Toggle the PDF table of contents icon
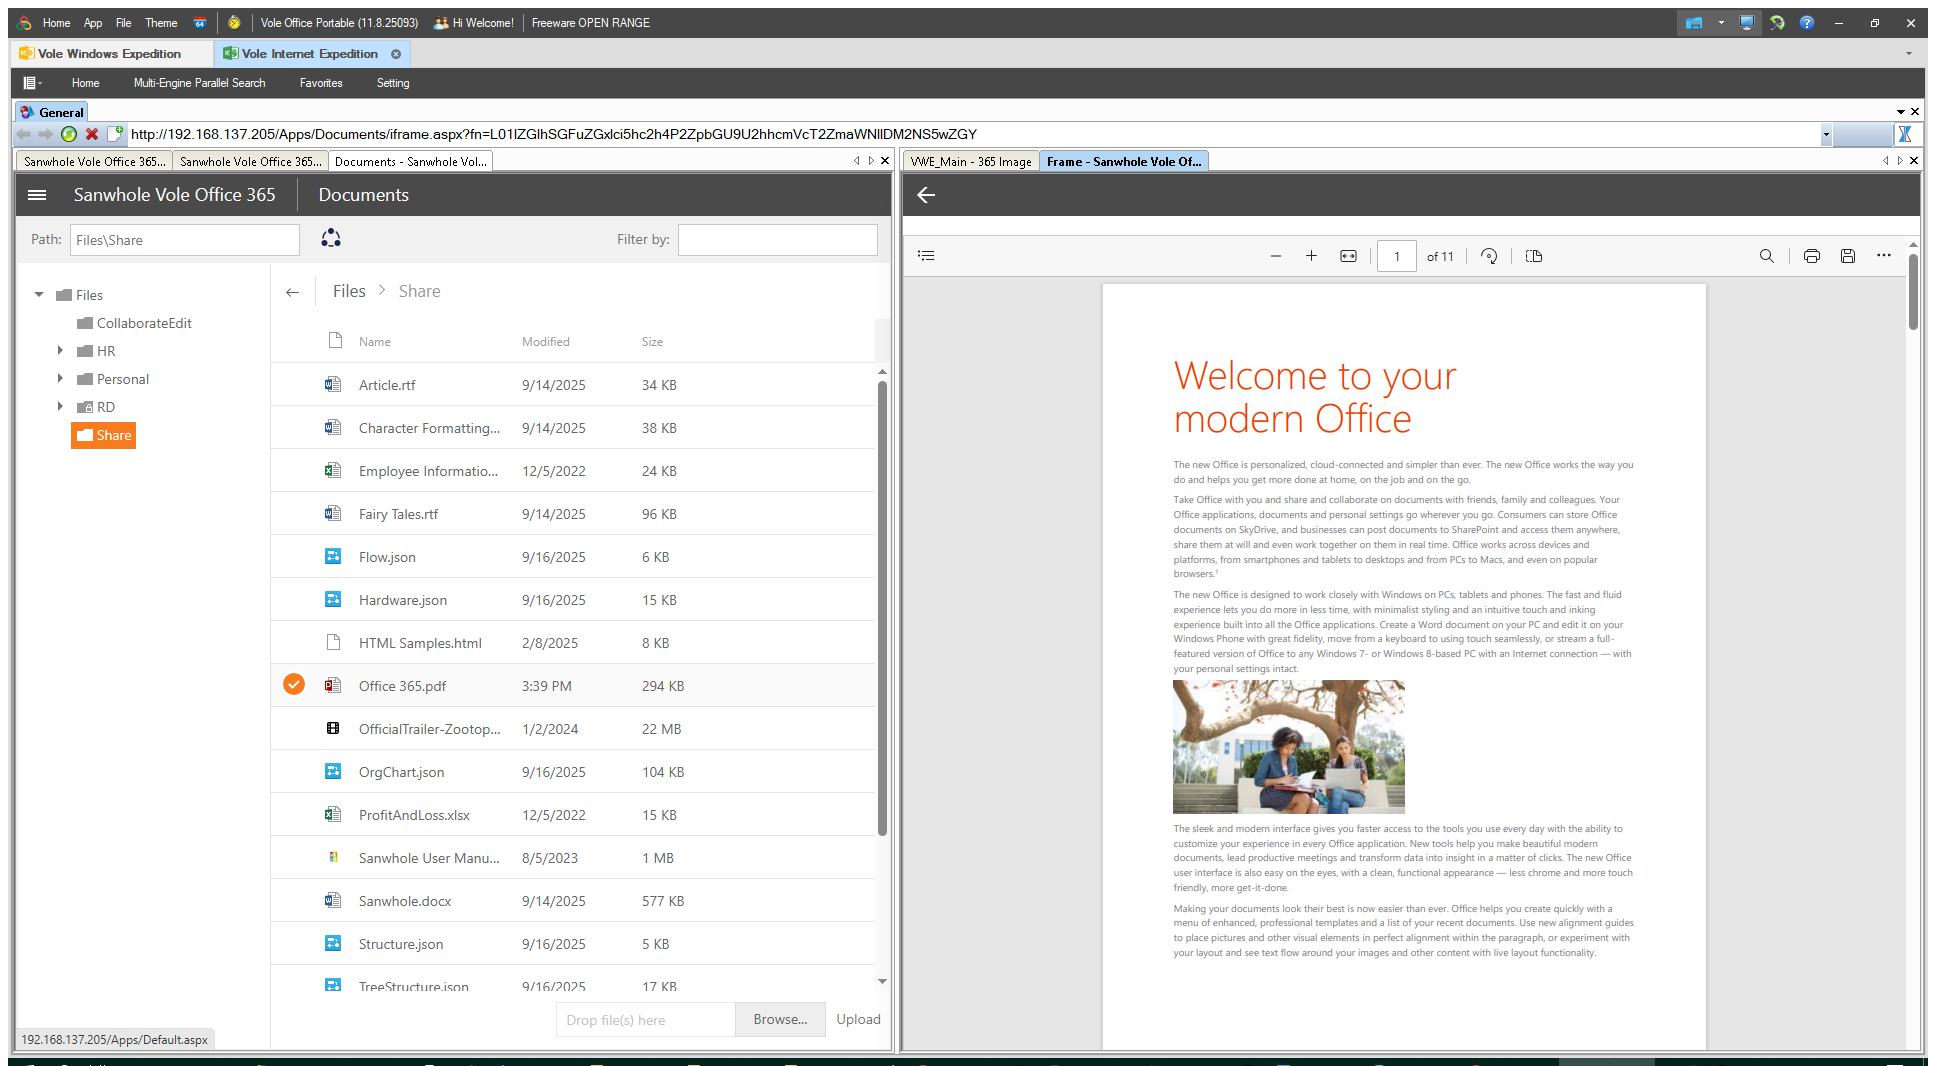The height and width of the screenshot is (1066, 1936). pyautogui.click(x=926, y=256)
